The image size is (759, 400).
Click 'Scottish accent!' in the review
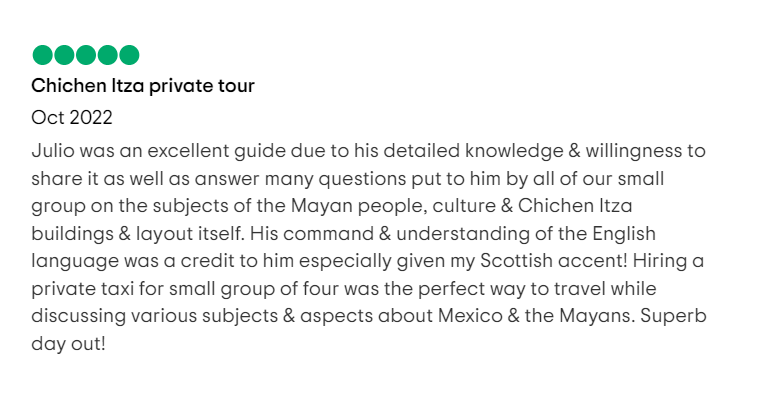click(x=554, y=261)
